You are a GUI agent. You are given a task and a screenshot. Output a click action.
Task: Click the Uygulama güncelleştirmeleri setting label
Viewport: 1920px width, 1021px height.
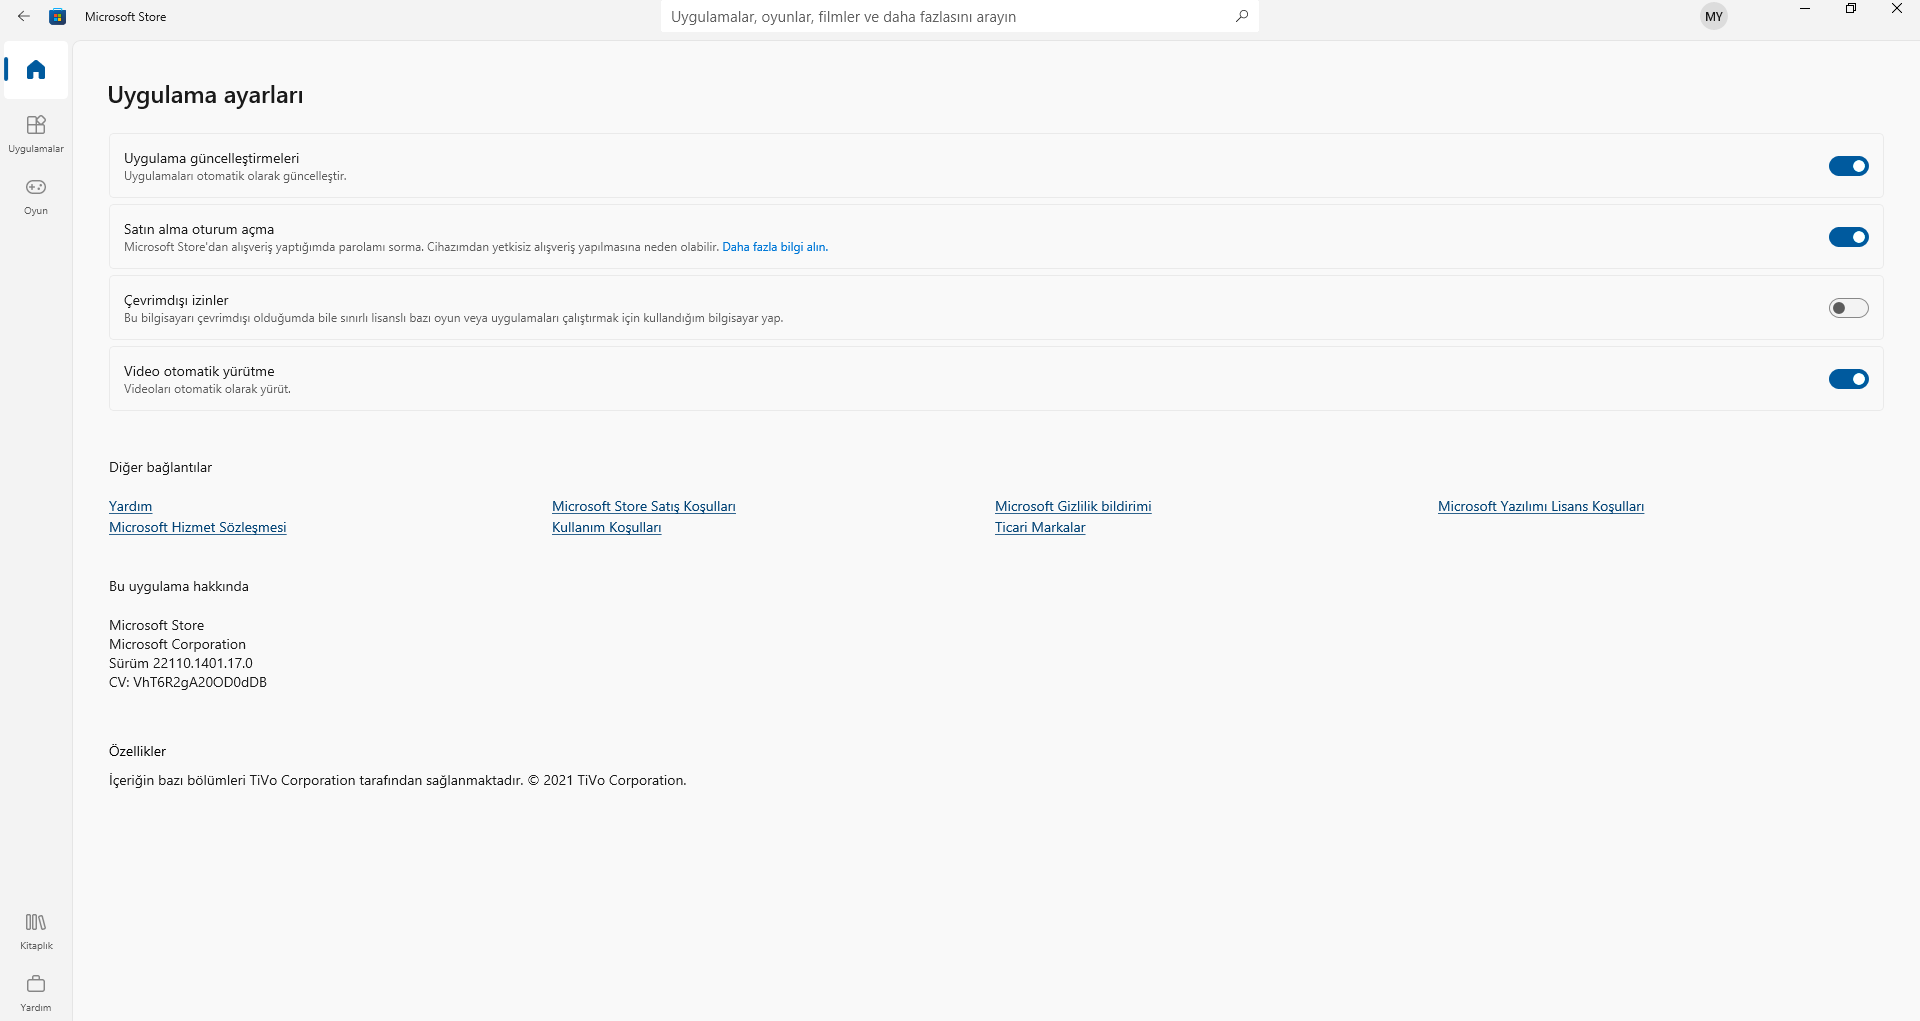(x=212, y=158)
